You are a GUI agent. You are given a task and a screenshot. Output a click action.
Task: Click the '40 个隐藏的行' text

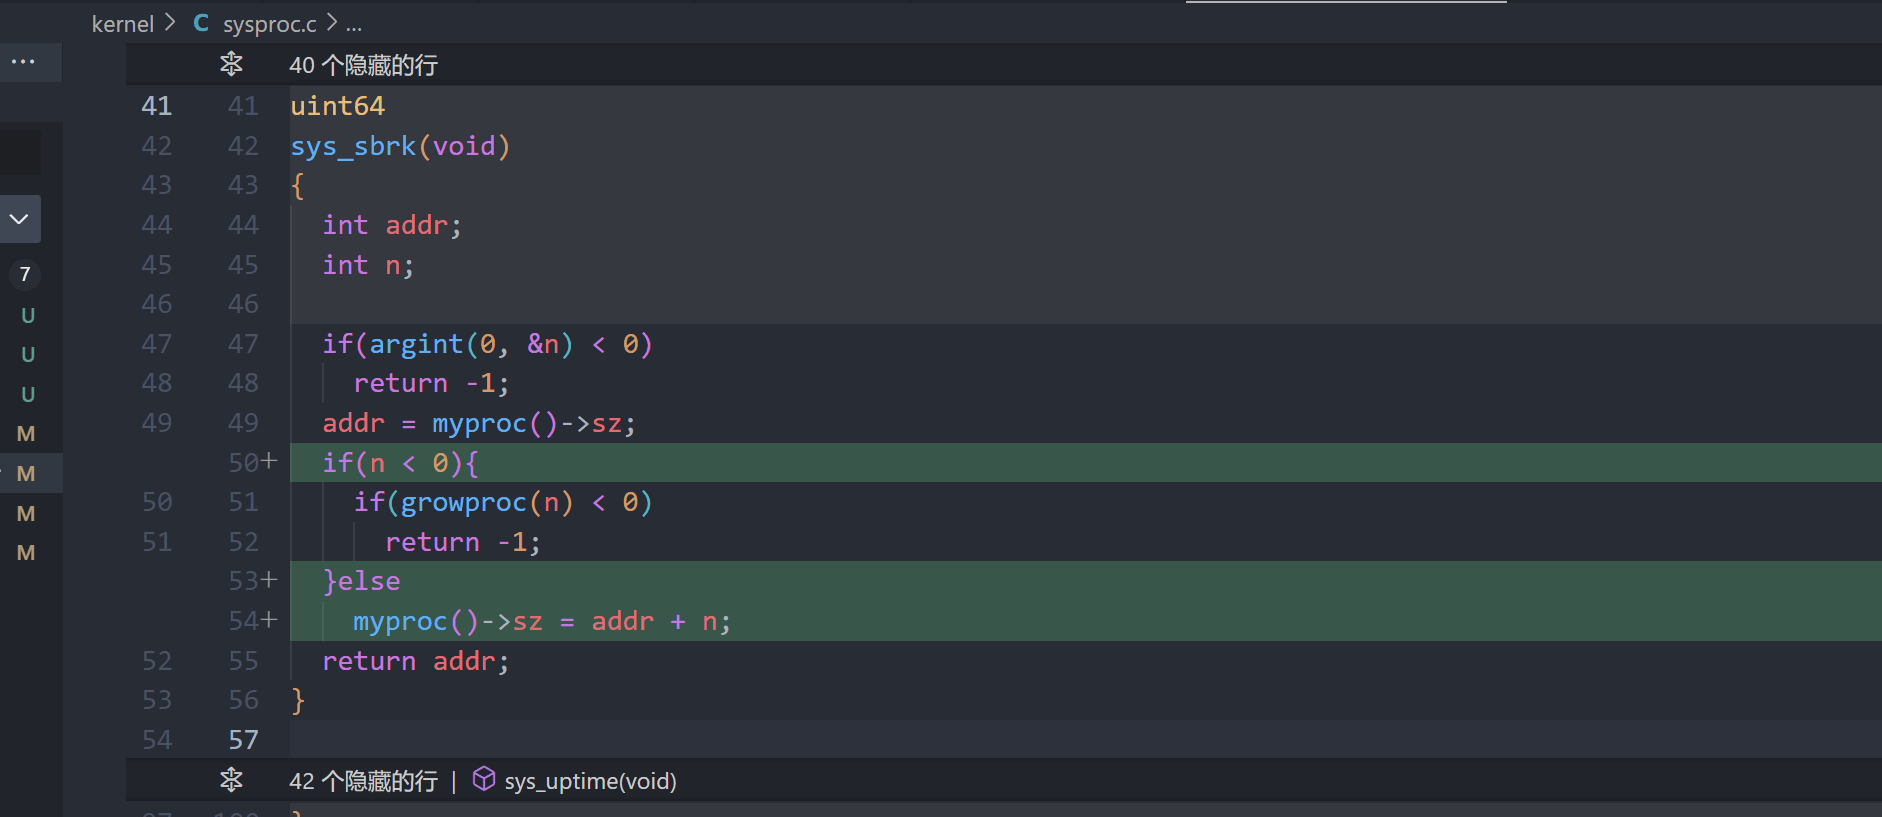point(363,66)
